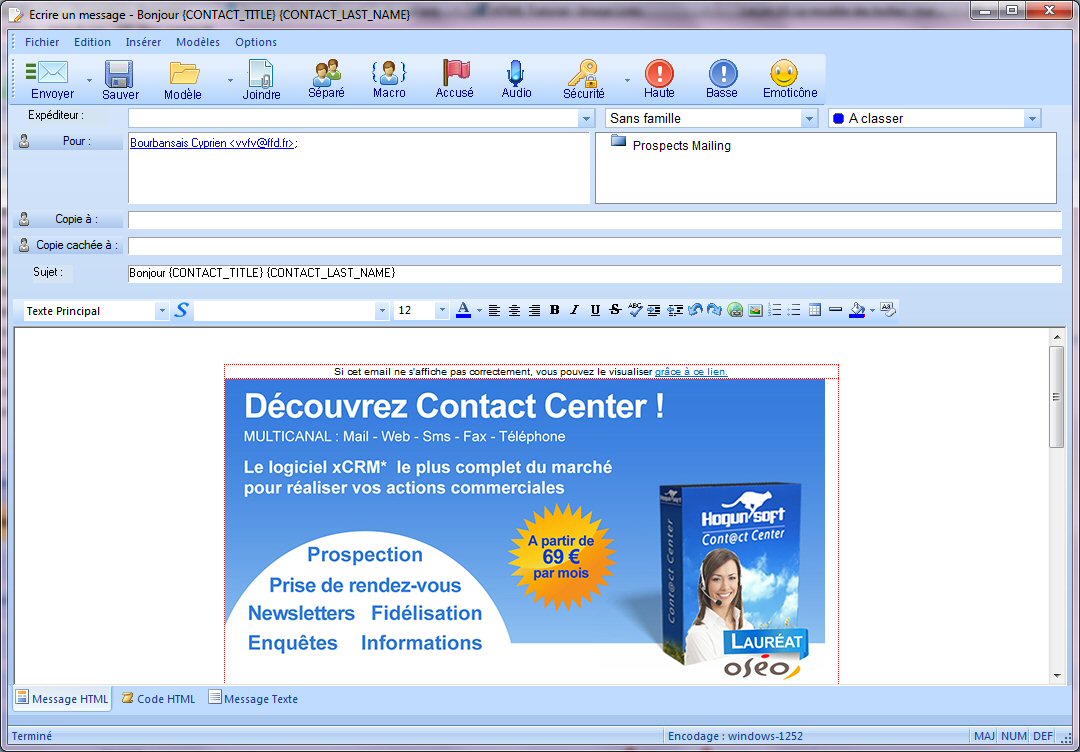Increase the paragraph indent
1080x752 pixels.
pyautogui.click(x=654, y=311)
